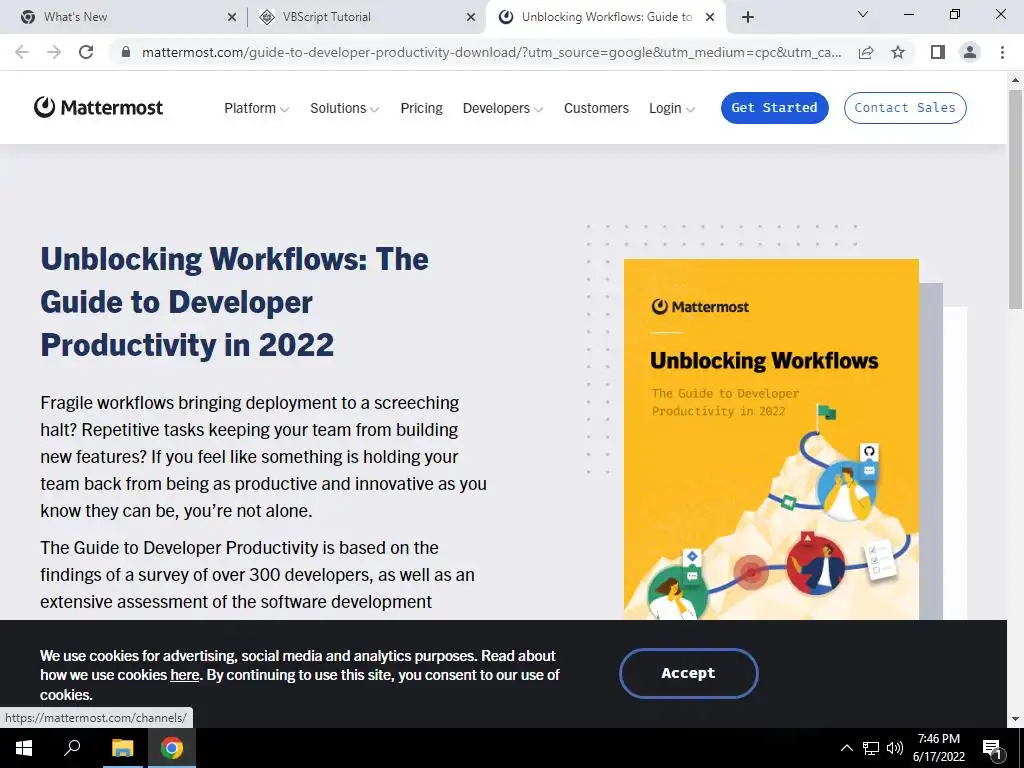This screenshot has height=768, width=1024.
Task: Open Windows taskbar search
Action: [72, 748]
